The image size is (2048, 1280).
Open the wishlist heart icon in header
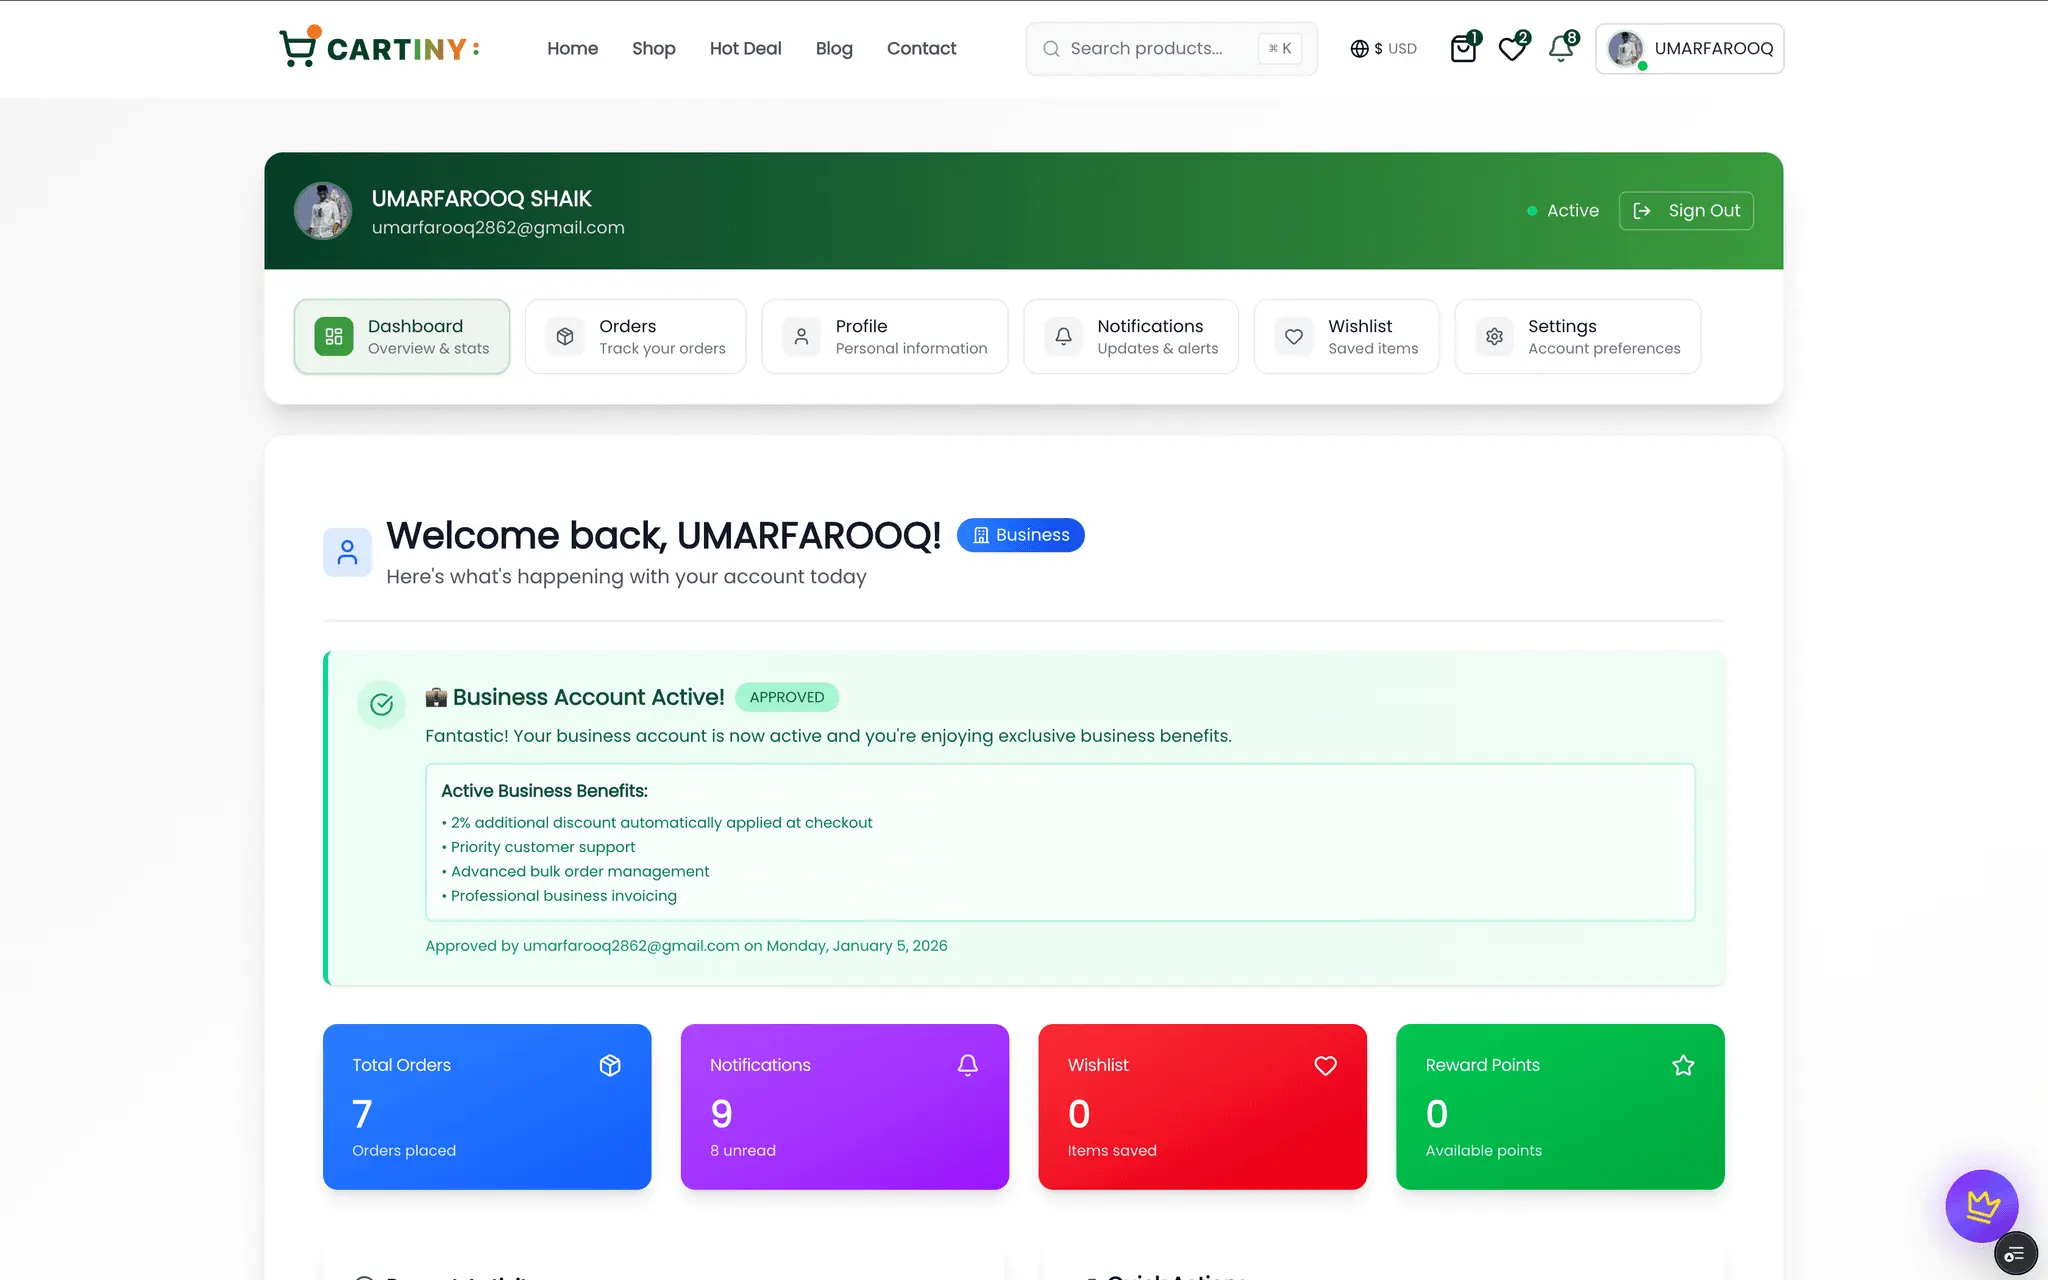tap(1513, 48)
